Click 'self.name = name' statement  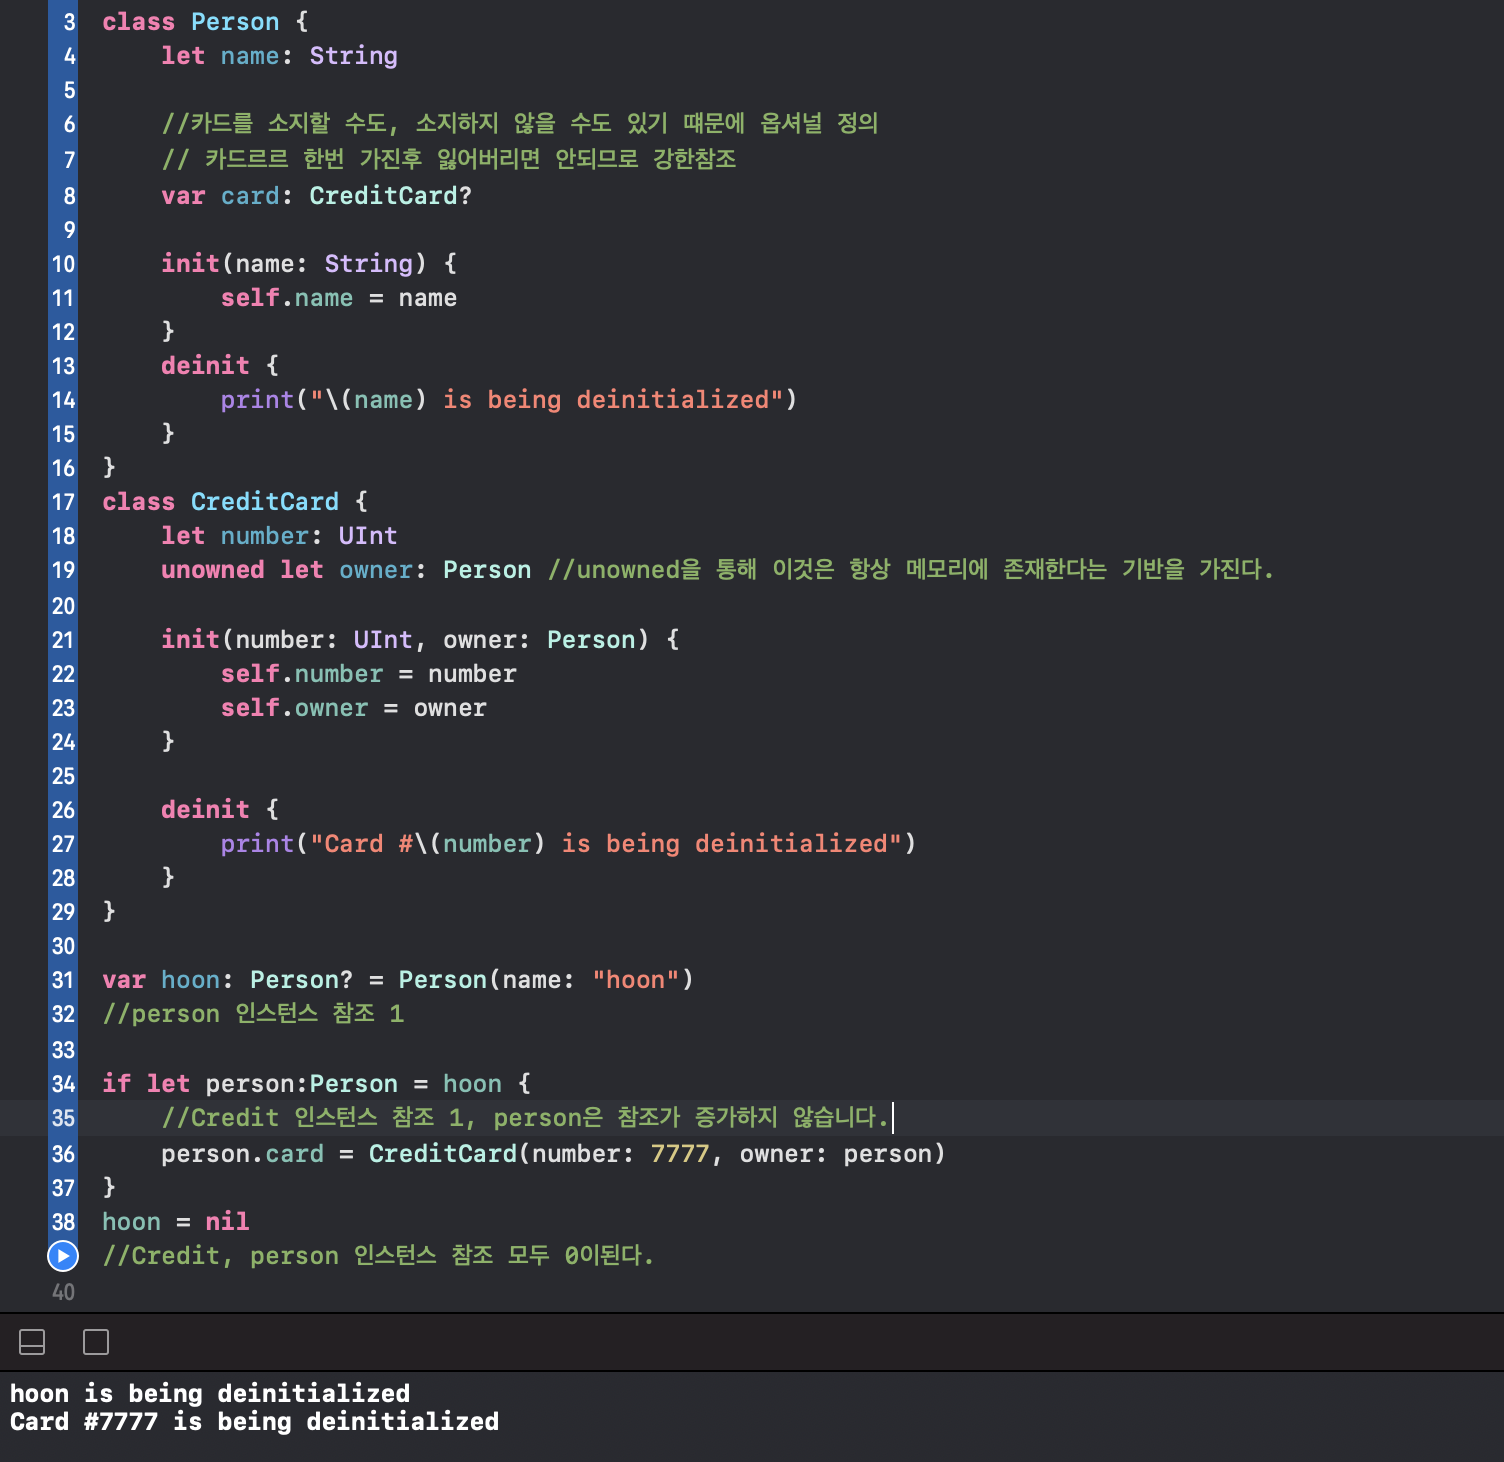(339, 298)
